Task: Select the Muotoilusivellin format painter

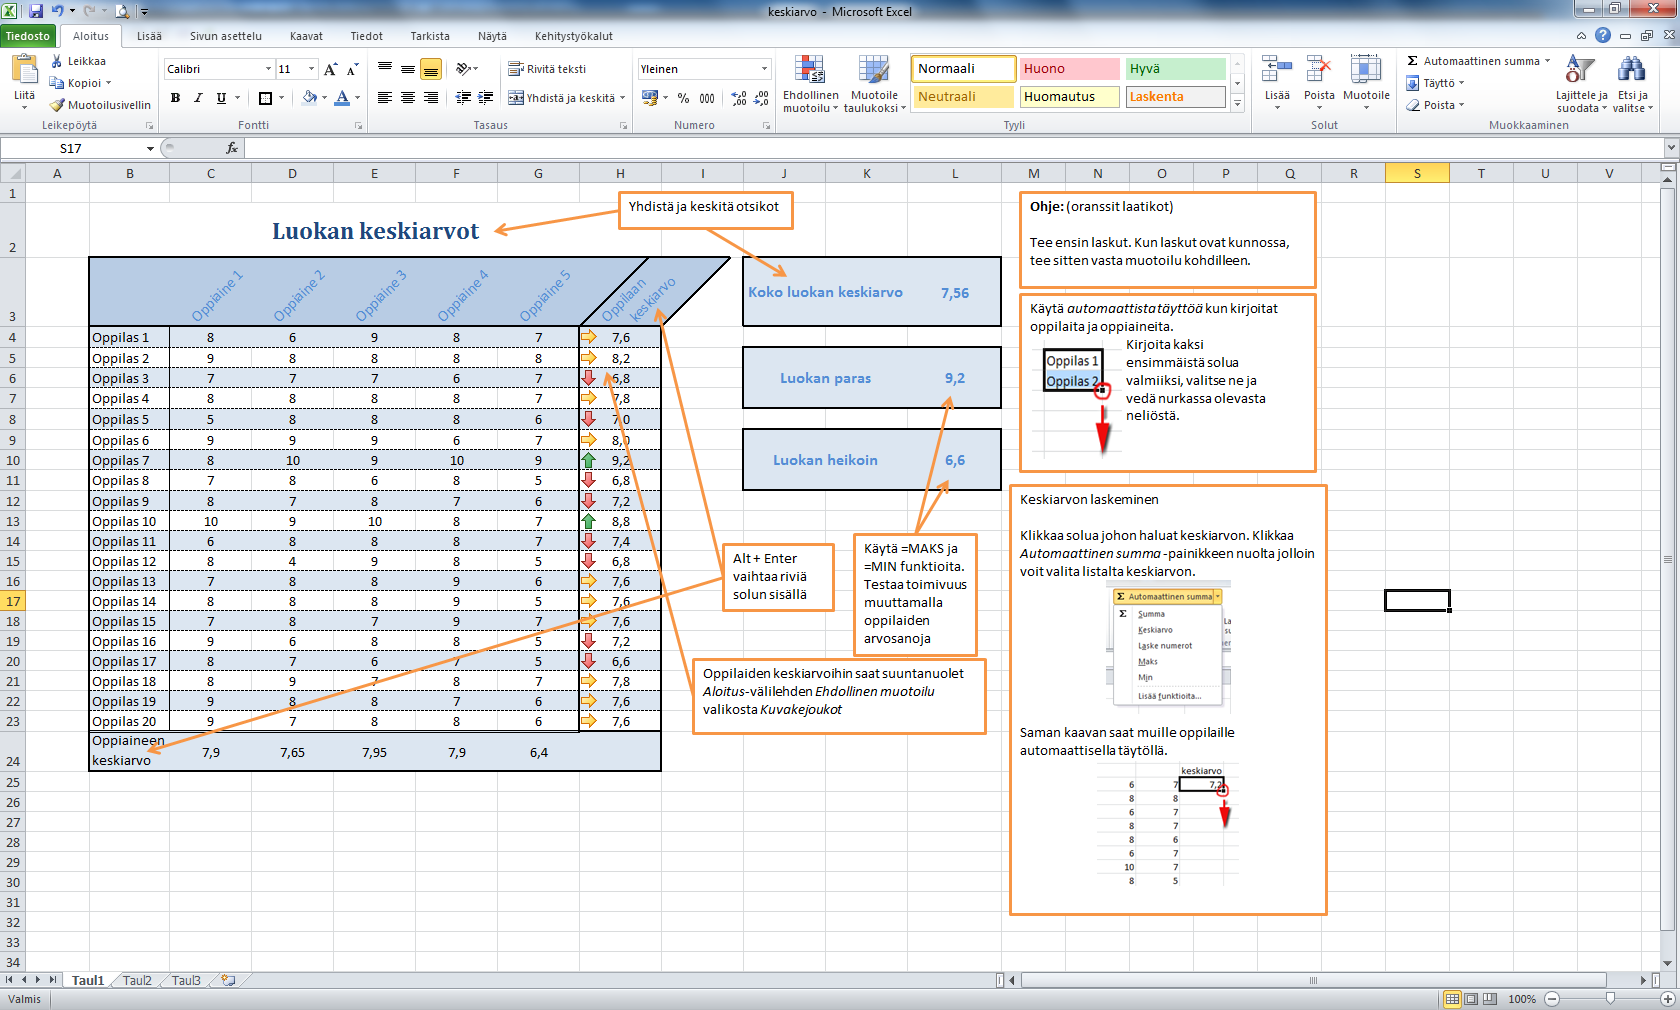Action: click(x=100, y=105)
